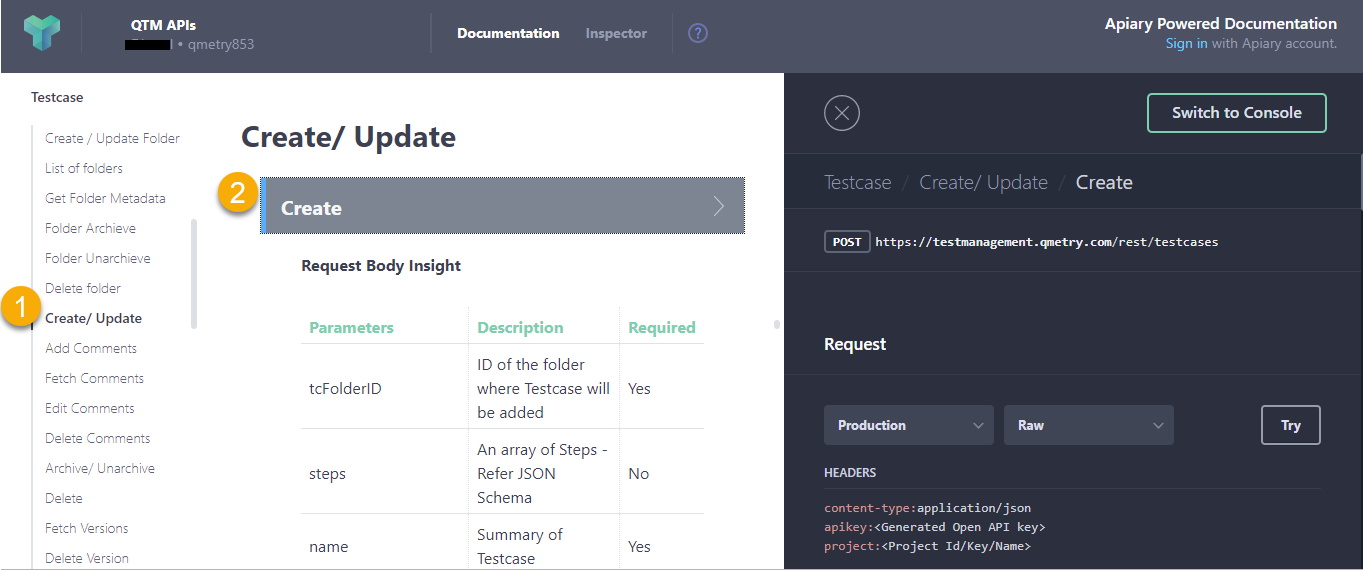The image size is (1363, 572).
Task: Select List of folders in sidebar
Action: (84, 168)
